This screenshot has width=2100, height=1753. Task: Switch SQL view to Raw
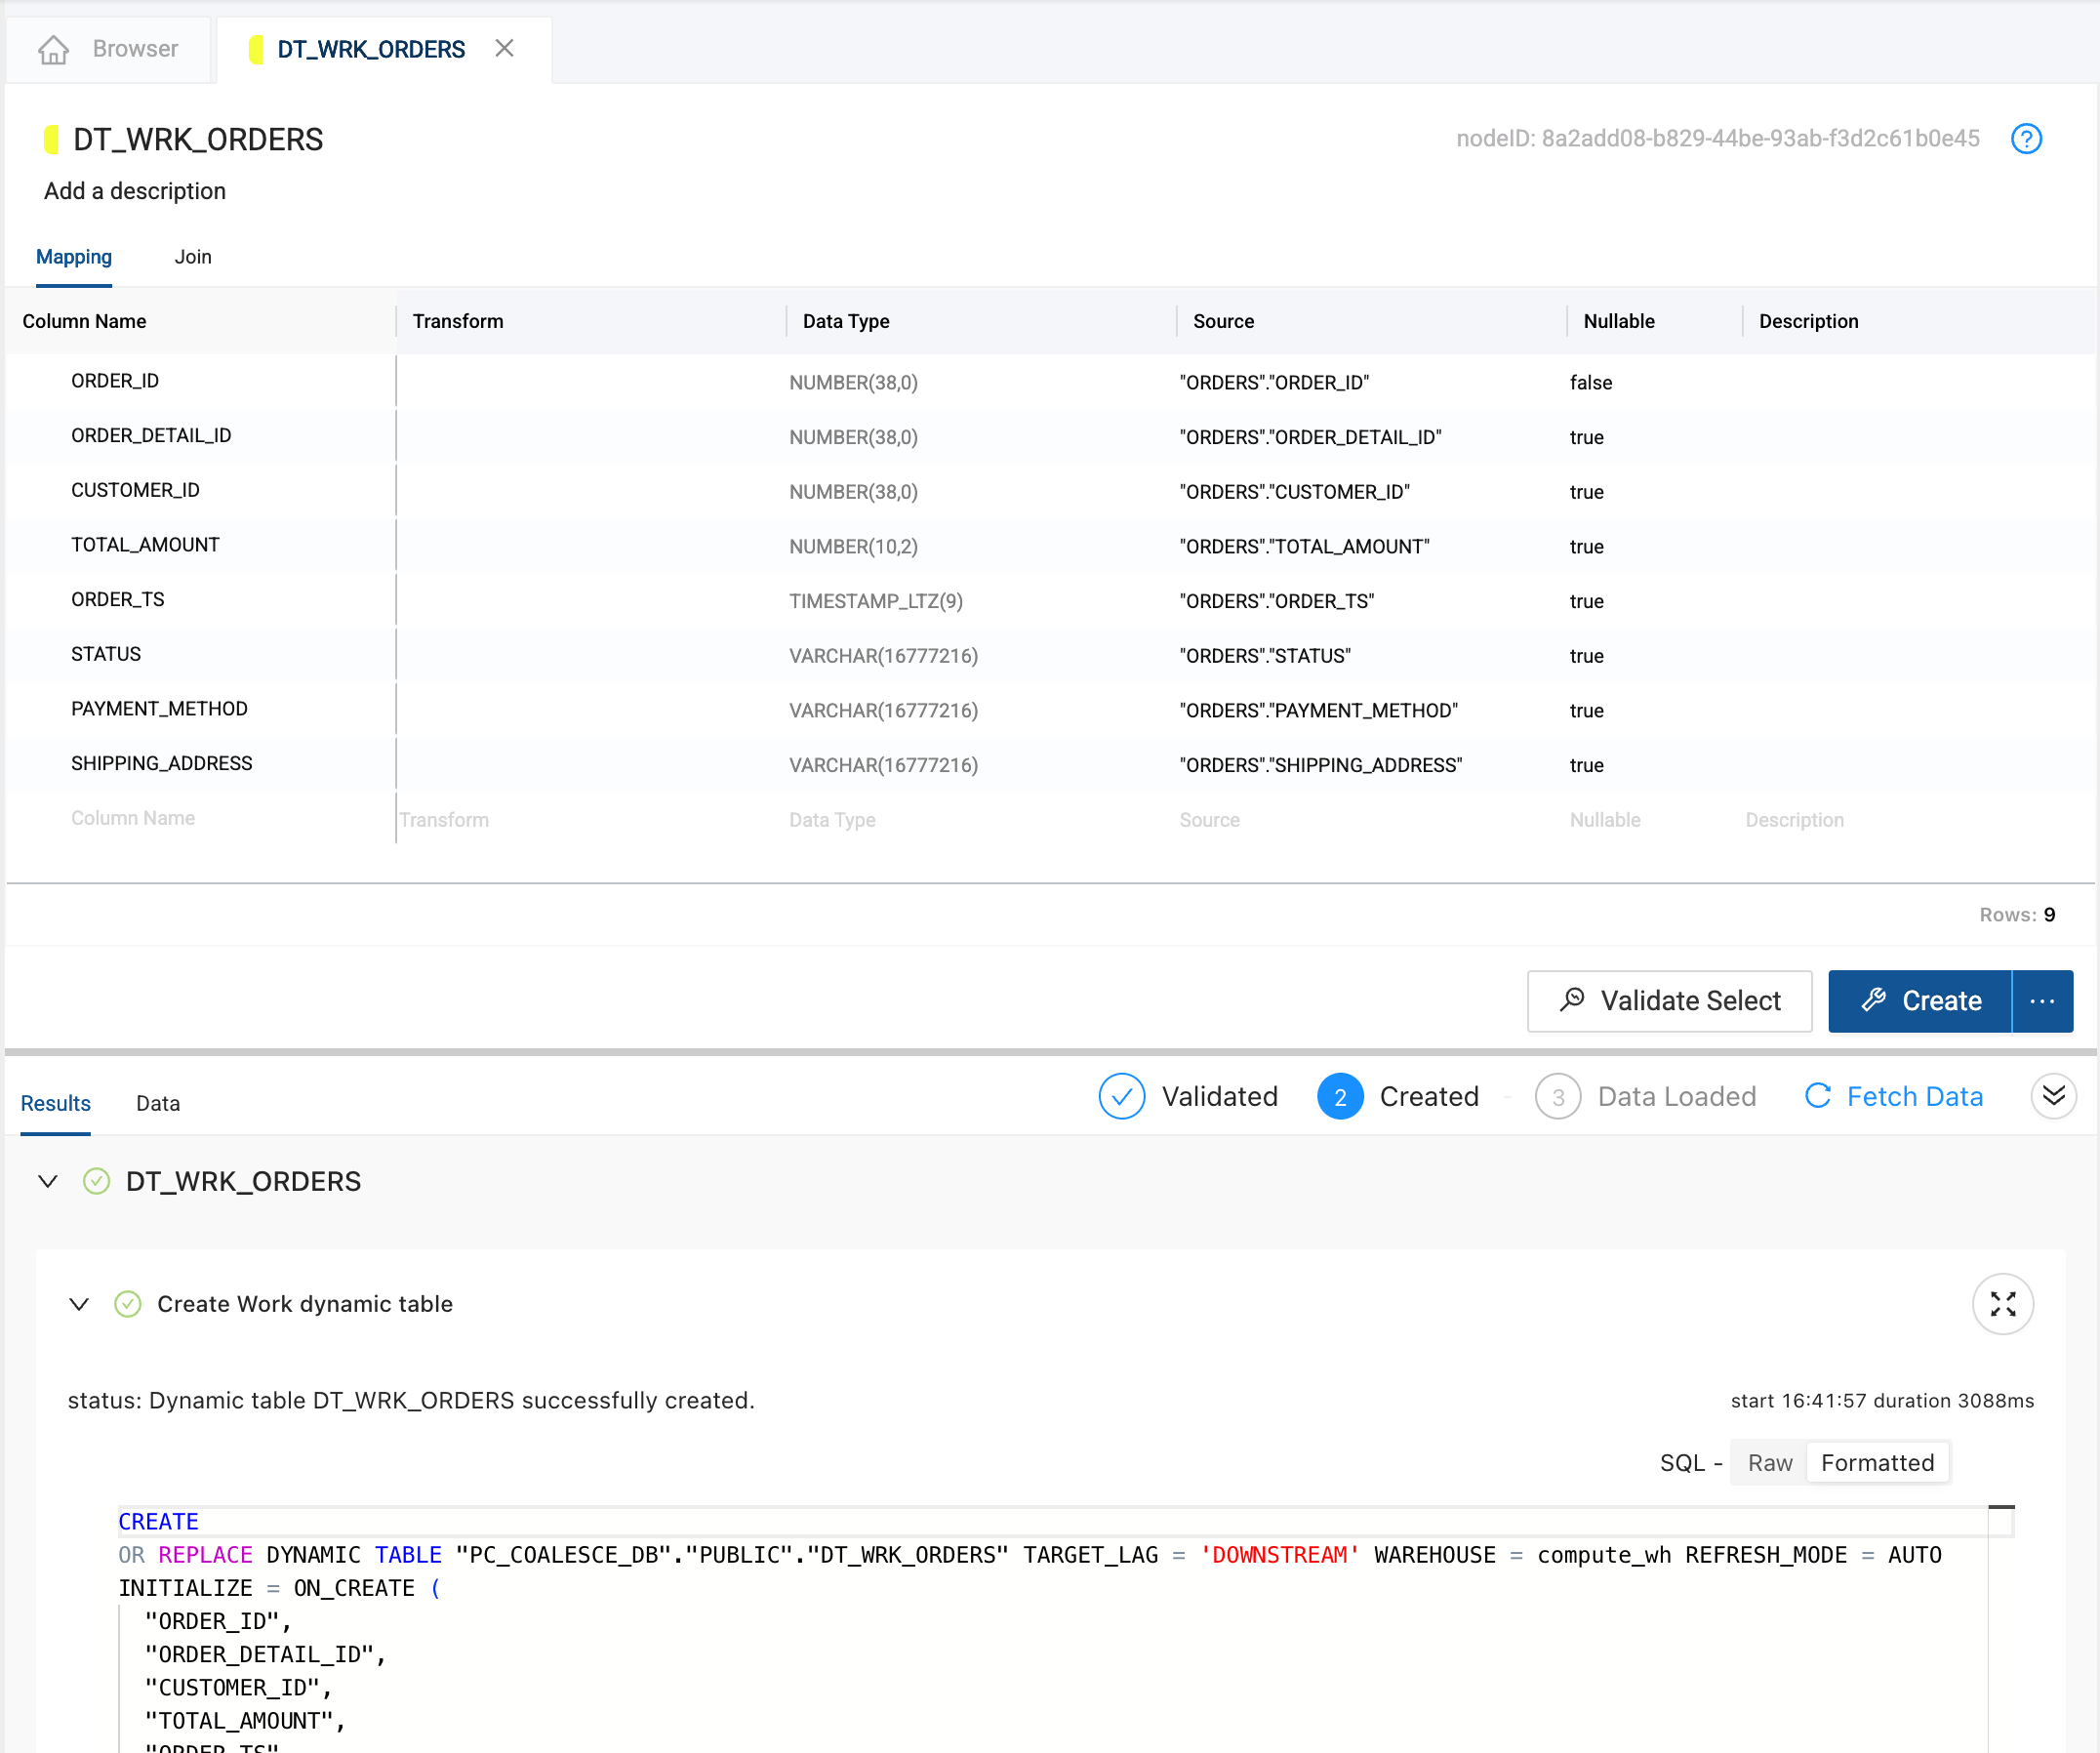(x=1769, y=1462)
